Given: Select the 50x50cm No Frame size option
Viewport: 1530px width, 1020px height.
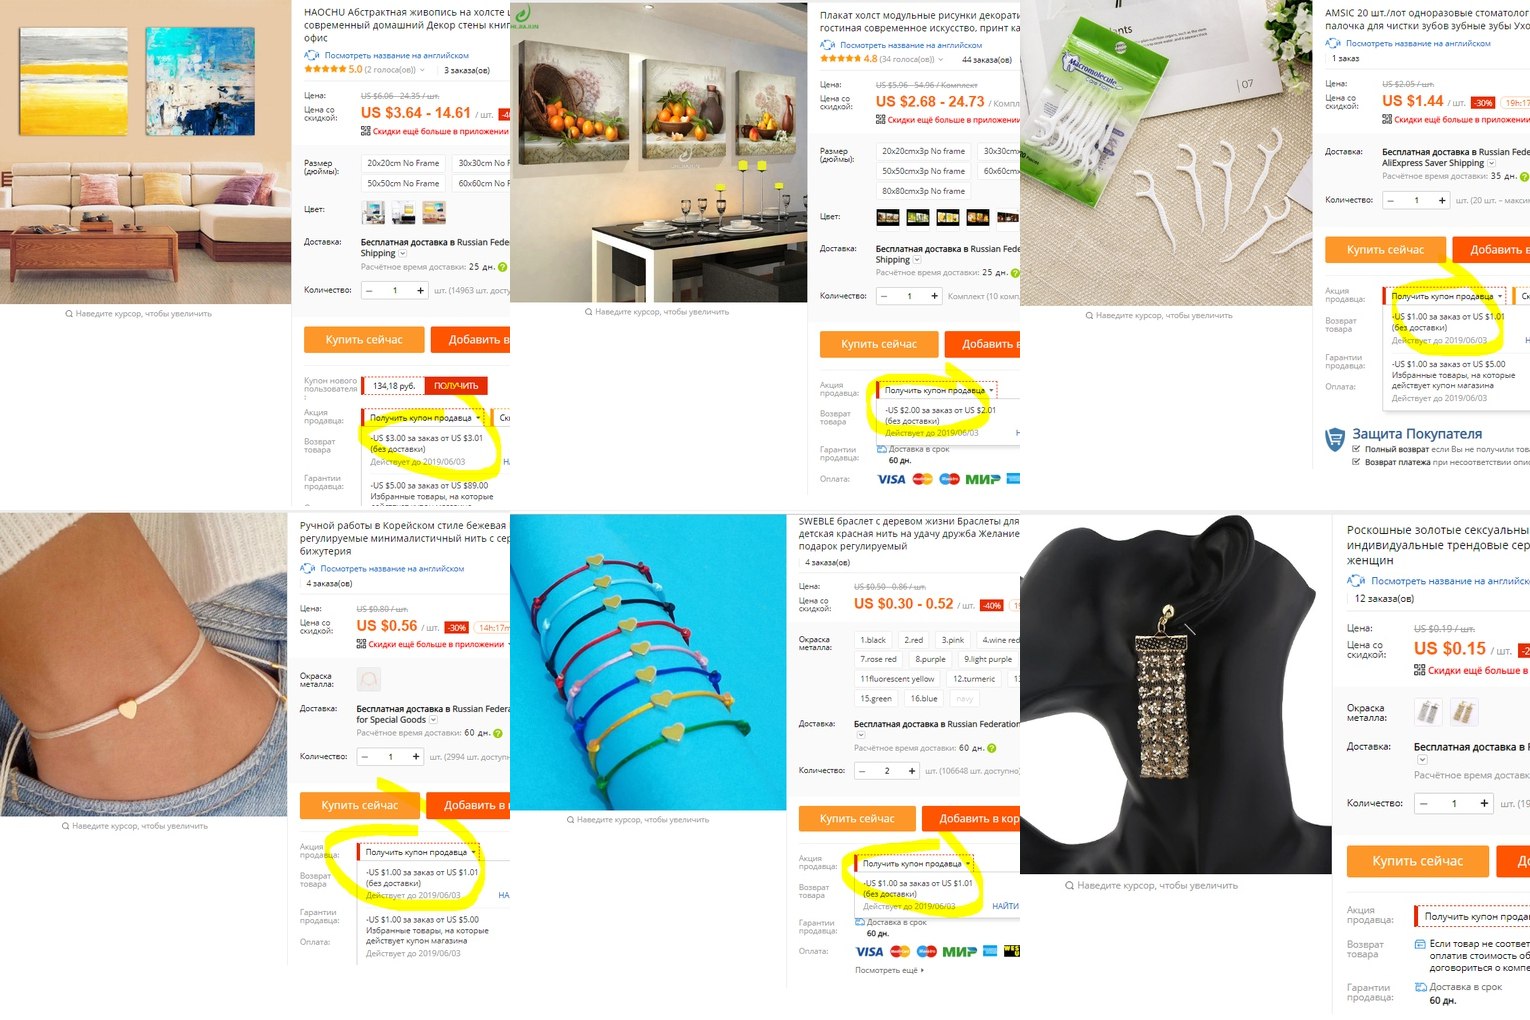Looking at the screenshot, I should 403,184.
